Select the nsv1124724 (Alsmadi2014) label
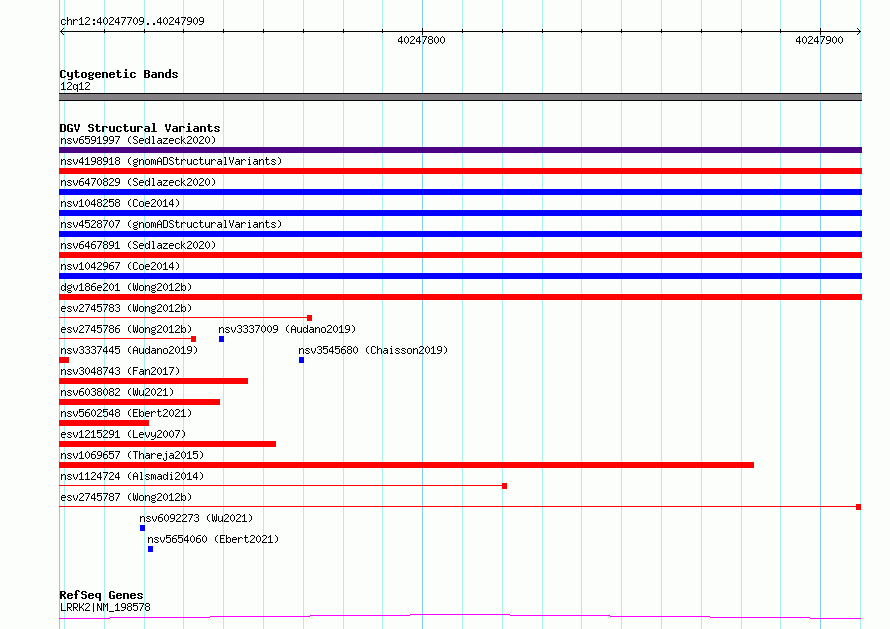This screenshot has height=629, width=890. tap(132, 476)
